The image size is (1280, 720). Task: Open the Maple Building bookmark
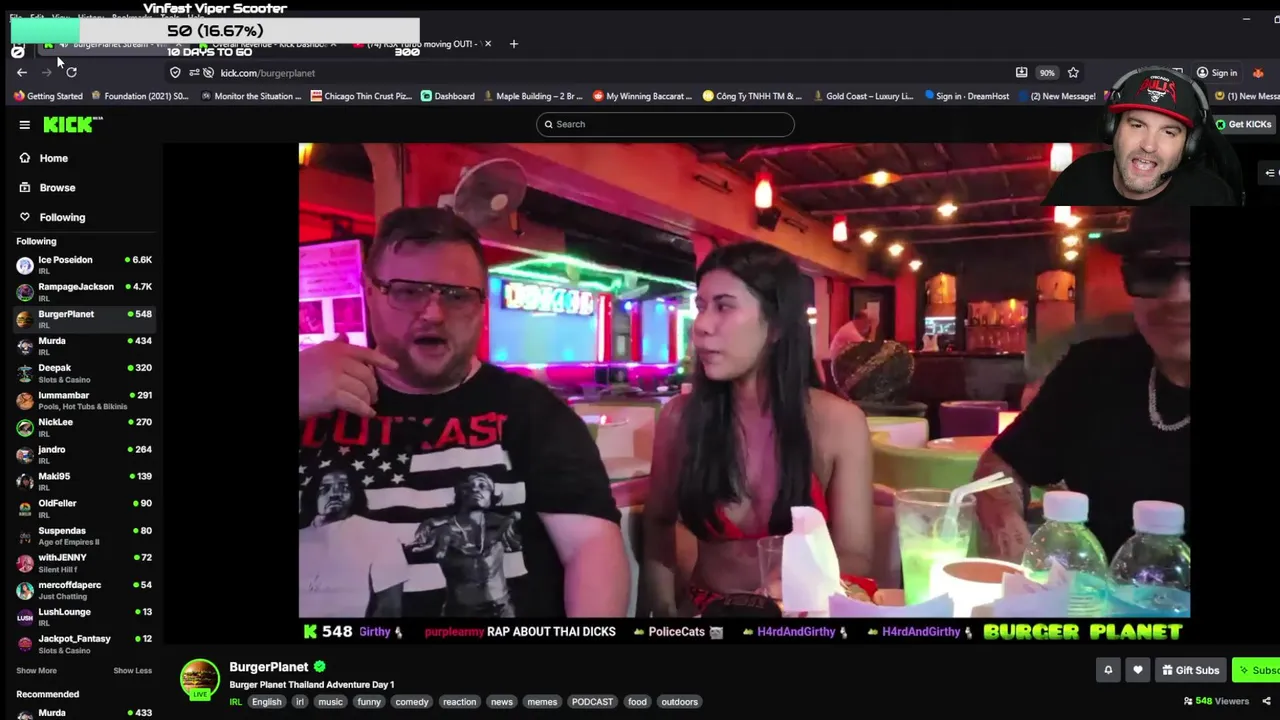click(532, 96)
